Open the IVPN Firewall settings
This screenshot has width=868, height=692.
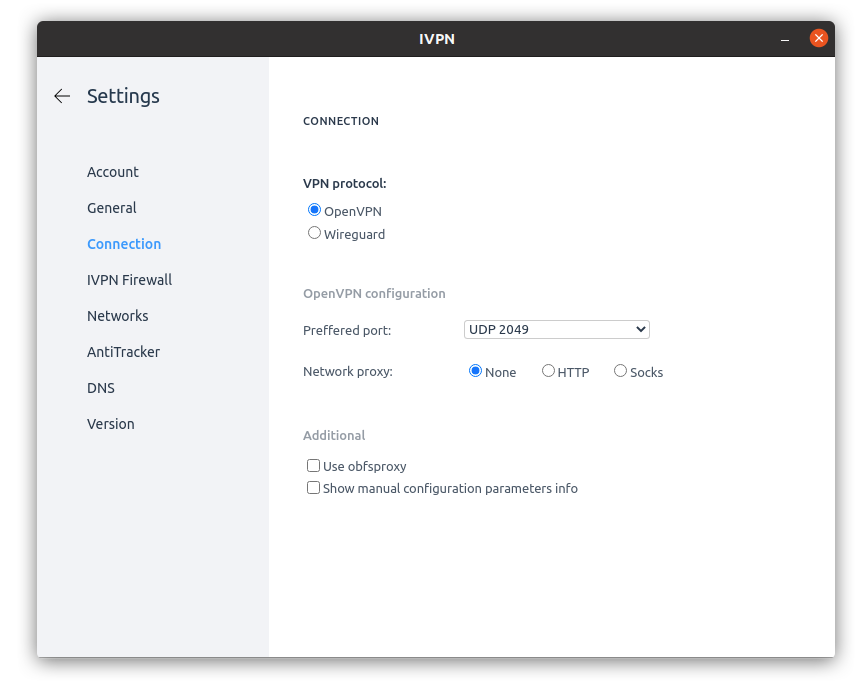(x=129, y=280)
